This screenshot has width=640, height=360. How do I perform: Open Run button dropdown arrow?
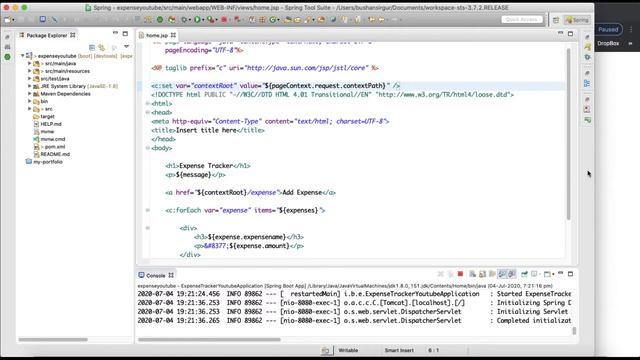[x=203, y=20]
